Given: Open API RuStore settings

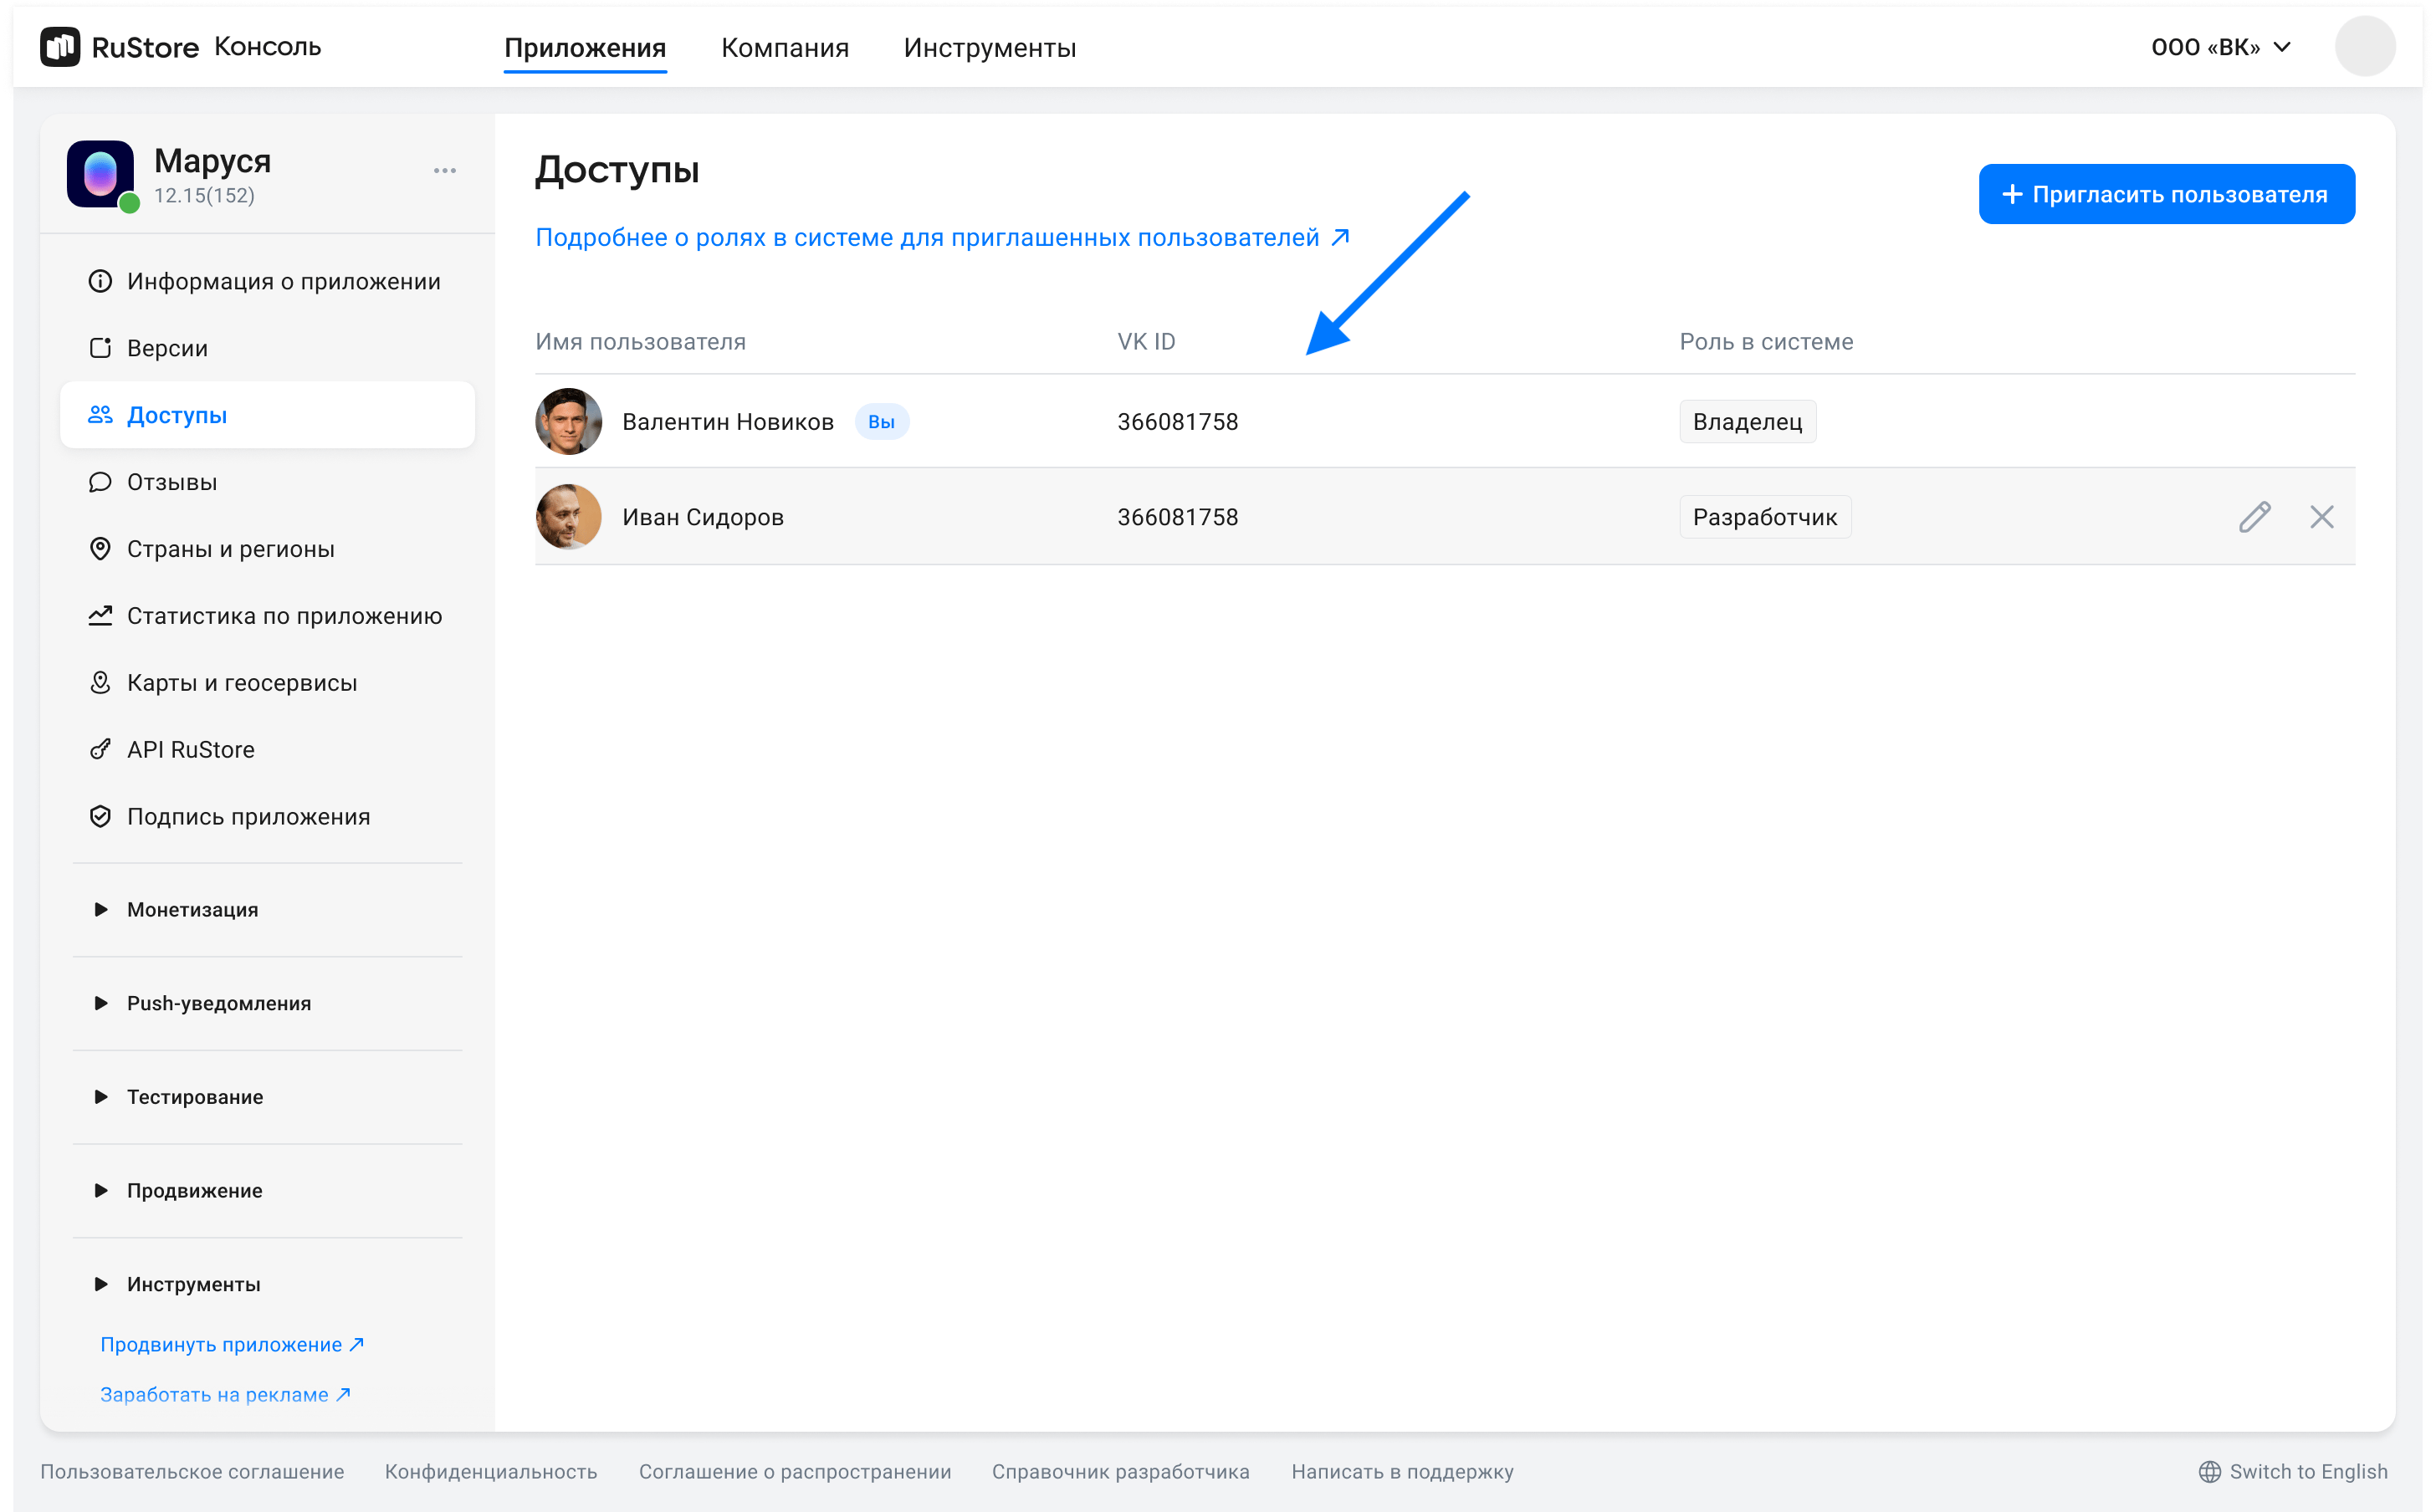Looking at the screenshot, I should tap(190, 750).
